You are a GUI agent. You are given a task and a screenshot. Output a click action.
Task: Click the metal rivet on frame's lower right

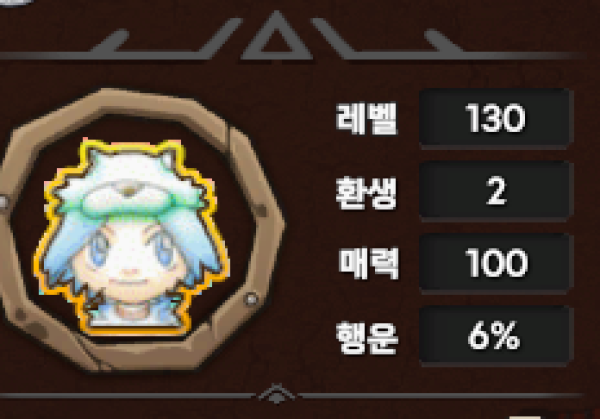tap(251, 299)
